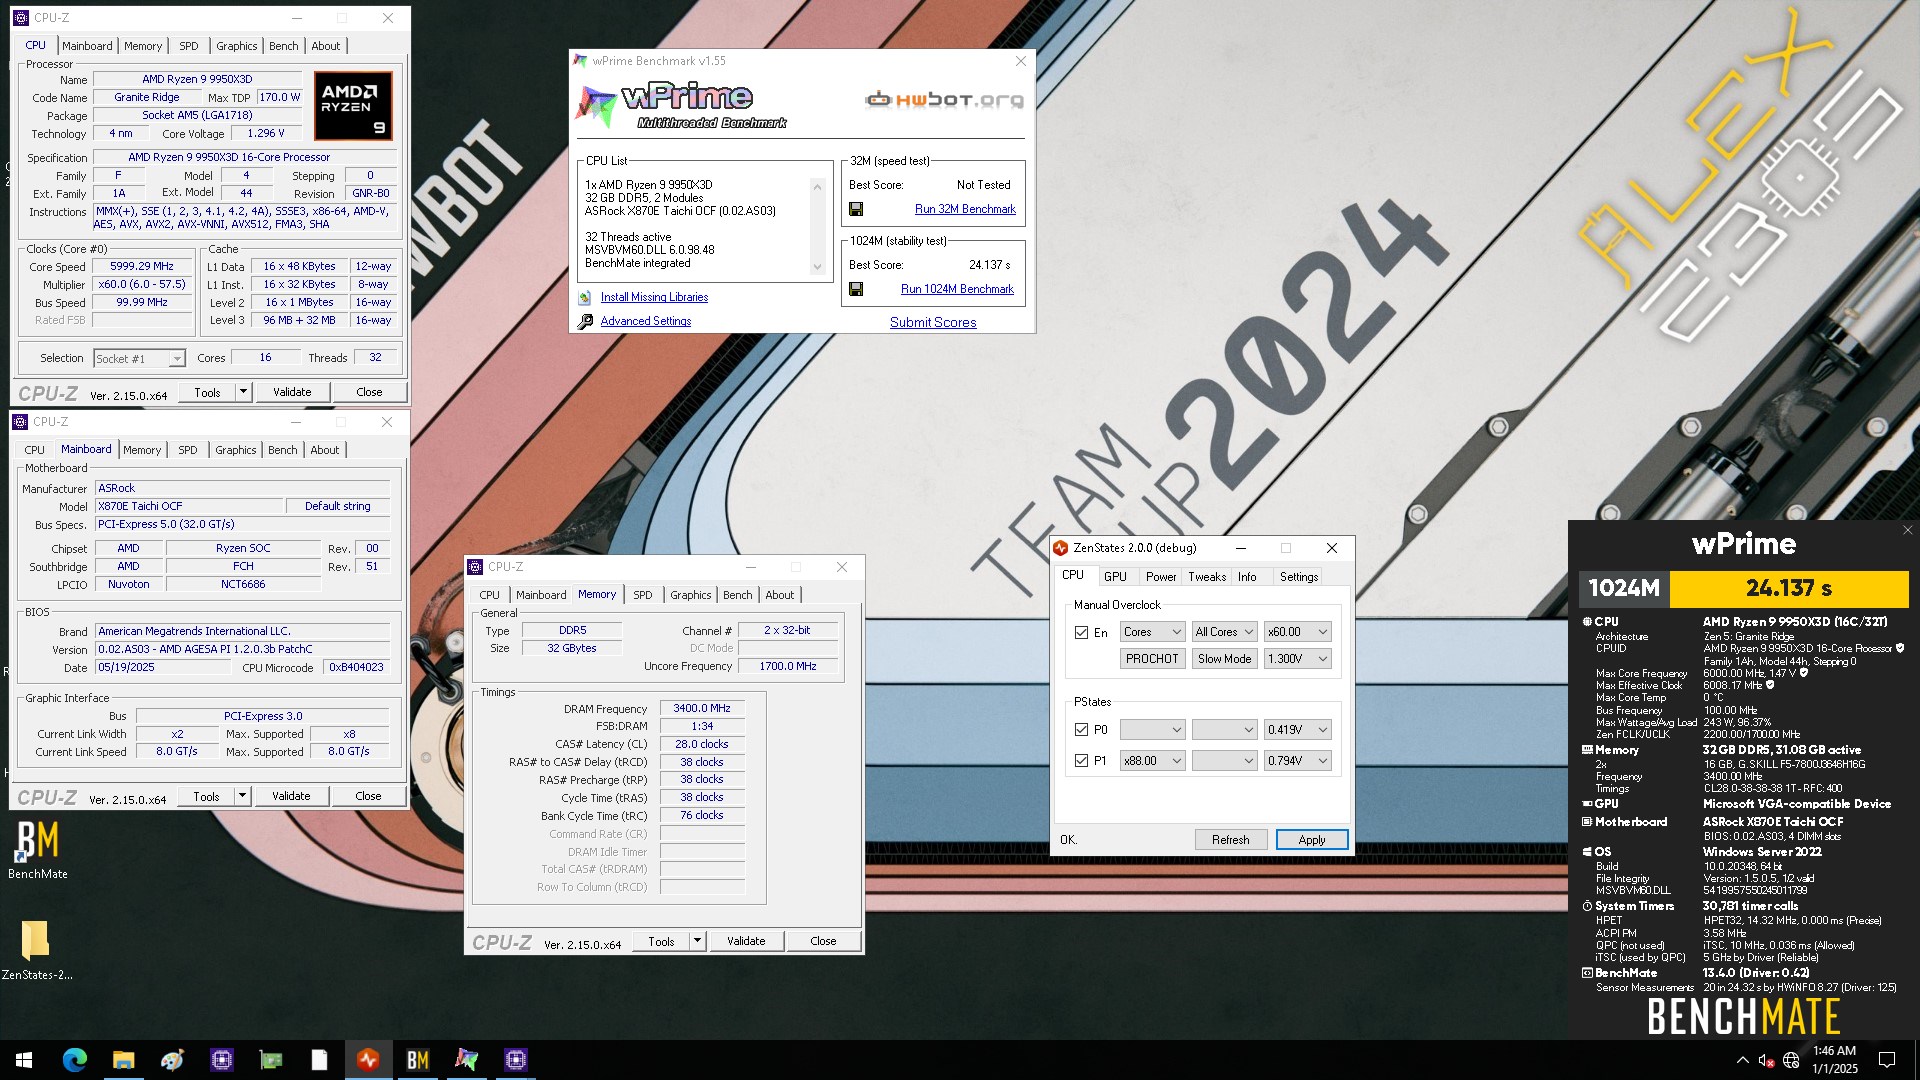Viewport: 1920px width, 1080px height.
Task: Click the rightmost CPU-Z taskbar icon
Action: 515,1060
